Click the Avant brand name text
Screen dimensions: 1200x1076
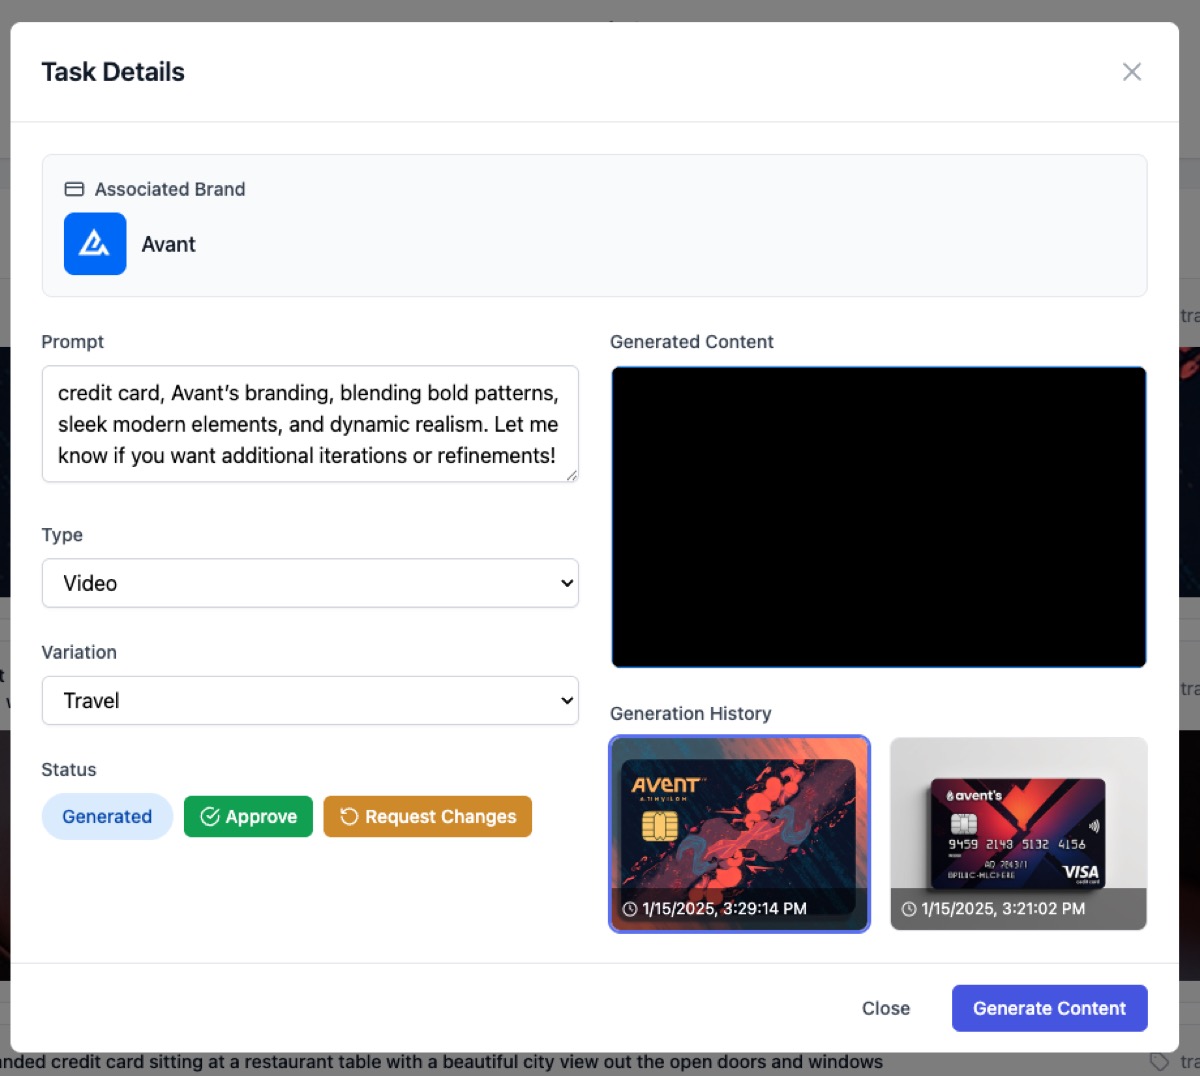click(169, 244)
